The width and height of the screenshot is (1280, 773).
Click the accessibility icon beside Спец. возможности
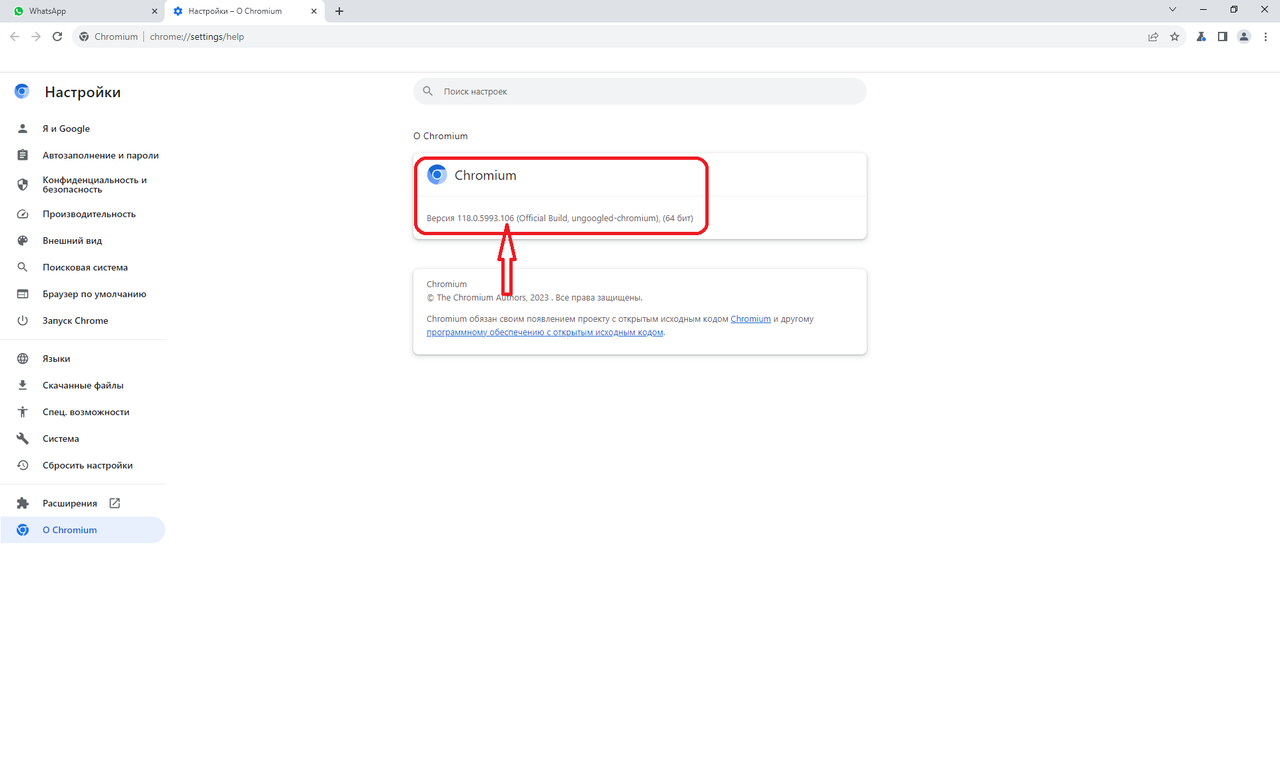[22, 412]
